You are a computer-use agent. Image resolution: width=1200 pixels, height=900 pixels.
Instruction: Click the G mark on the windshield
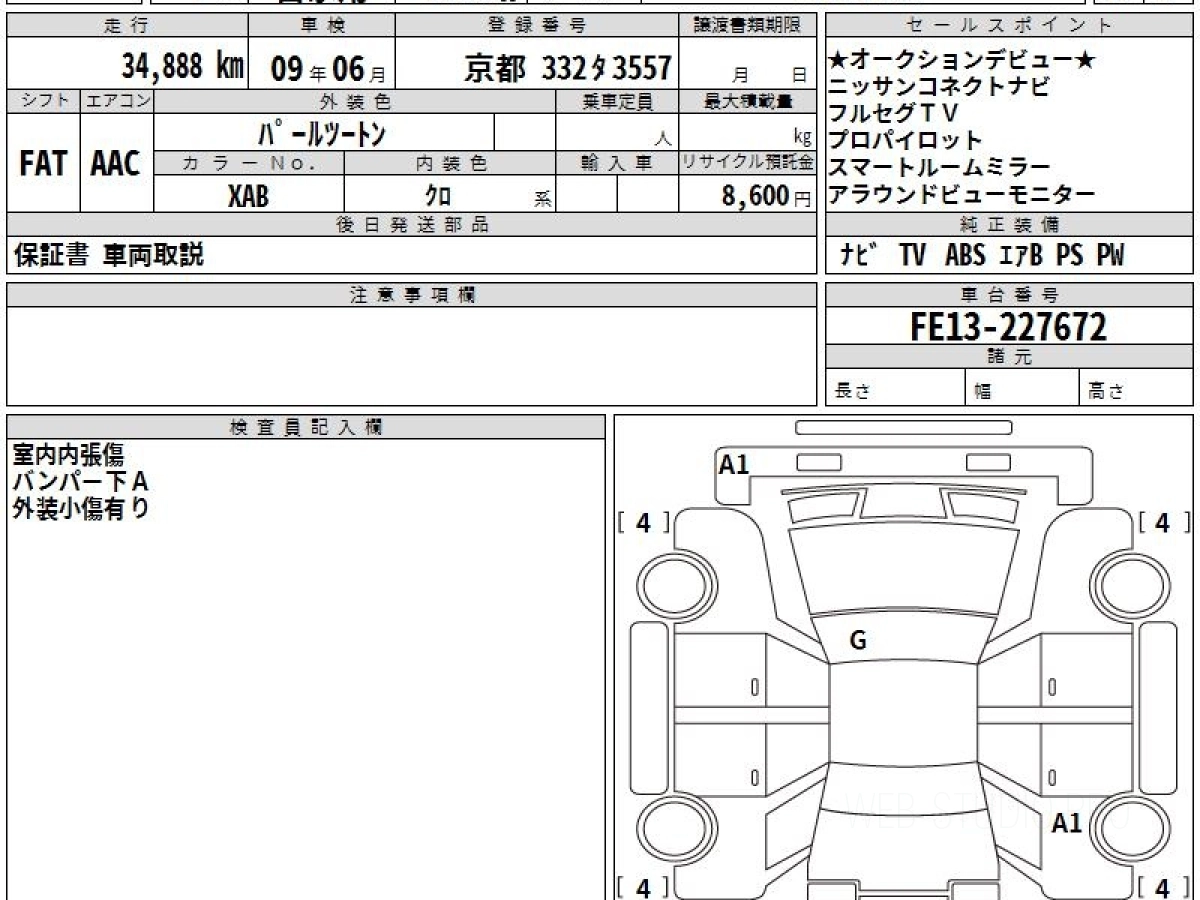point(857,642)
